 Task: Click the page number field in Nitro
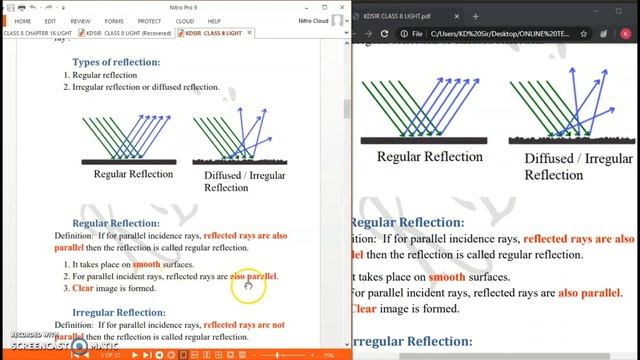click(110, 356)
